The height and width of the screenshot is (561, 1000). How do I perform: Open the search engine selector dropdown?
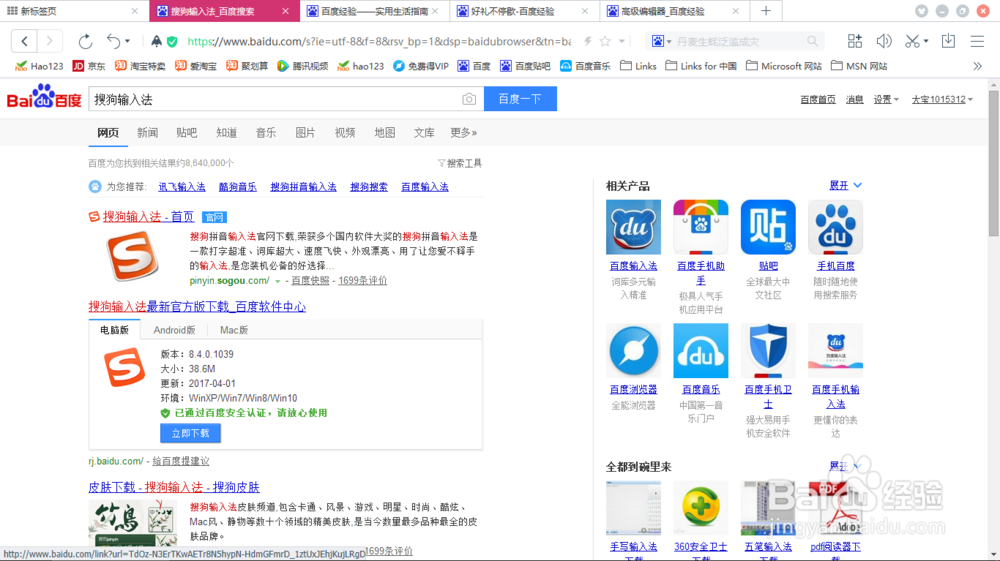[662, 41]
